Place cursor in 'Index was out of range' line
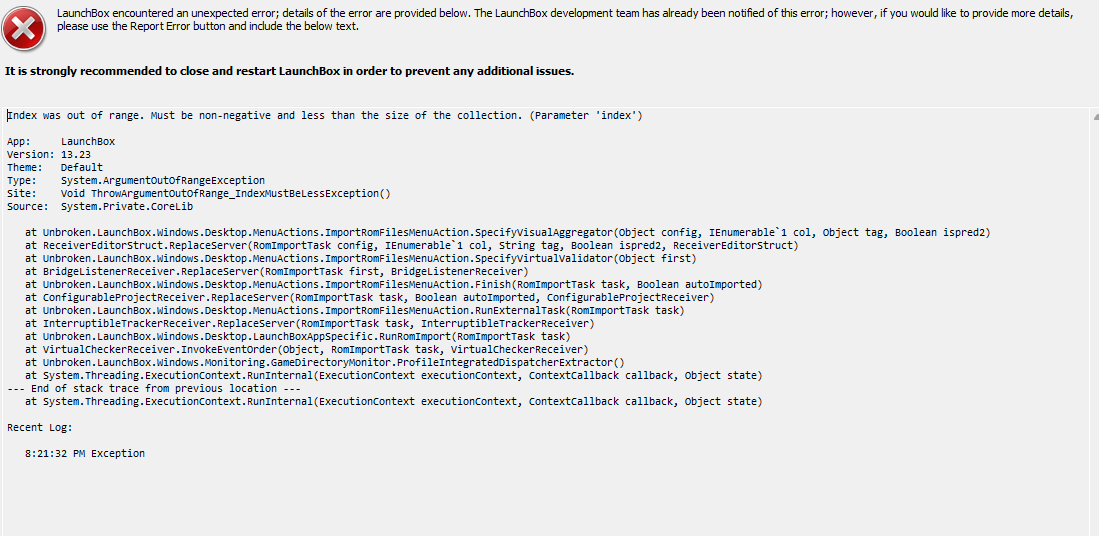The width and height of the screenshot is (1099, 536). click(325, 116)
